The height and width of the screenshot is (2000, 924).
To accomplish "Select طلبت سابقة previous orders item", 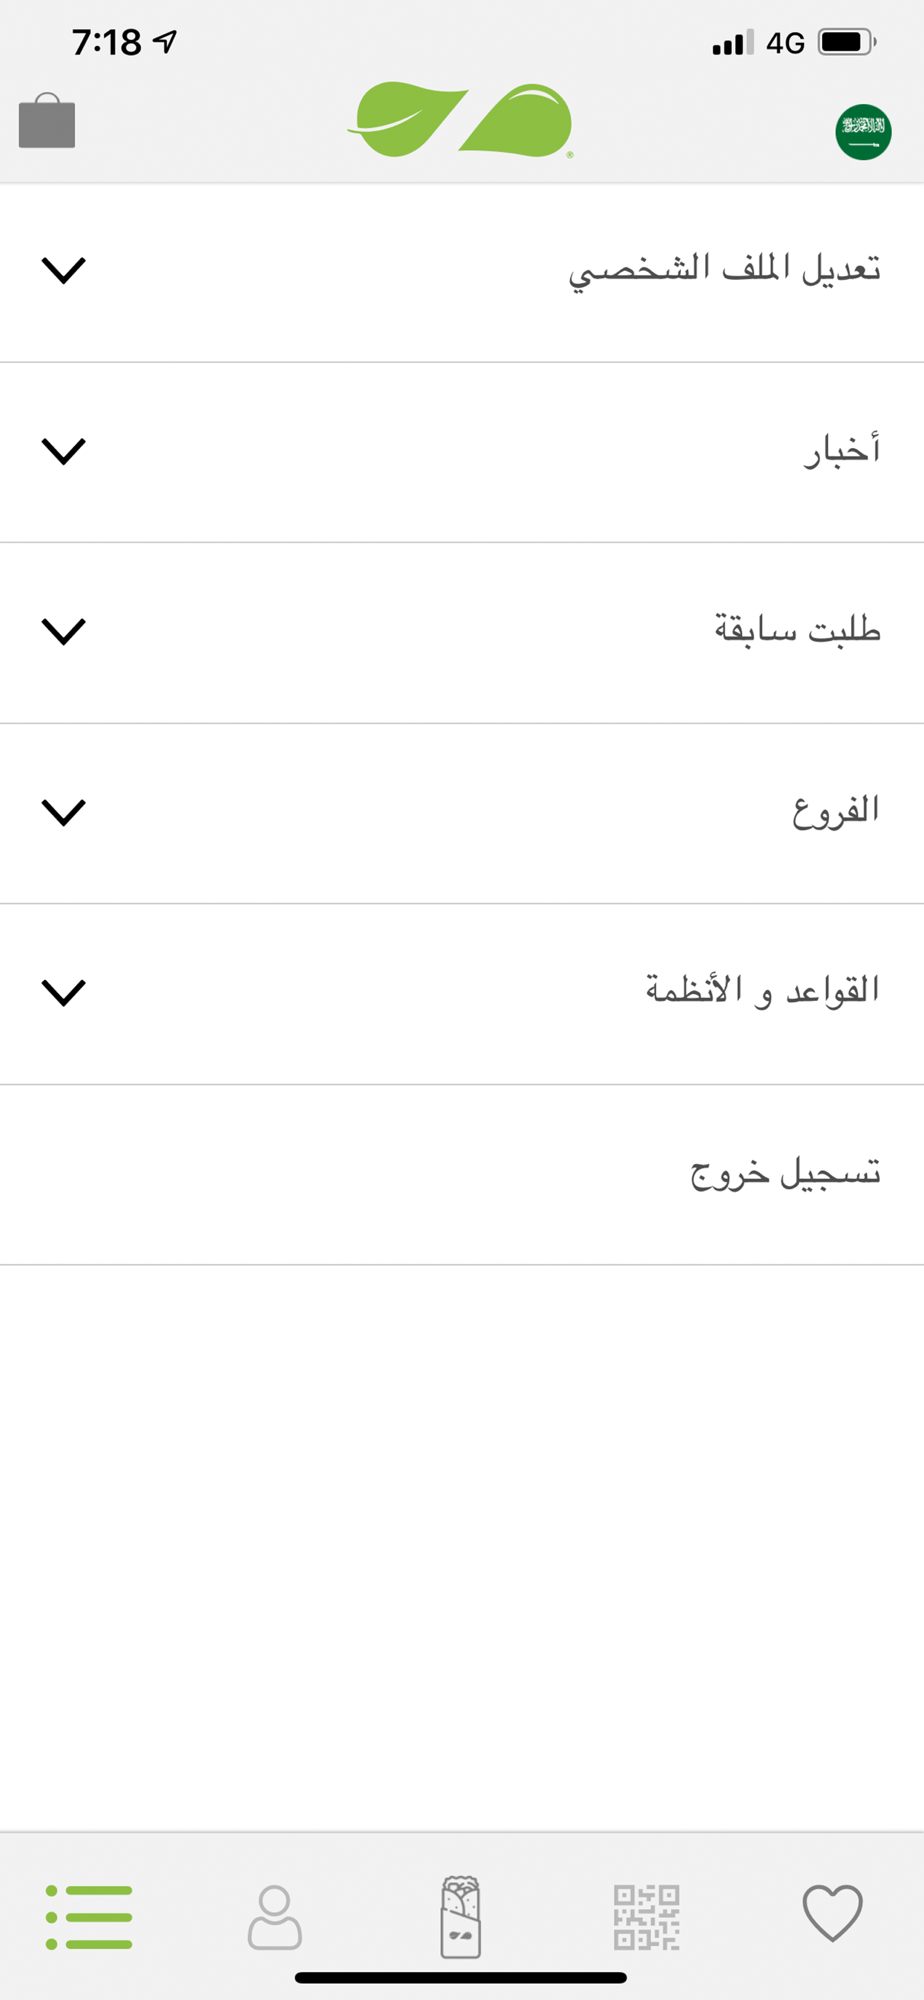I will tap(797, 631).
